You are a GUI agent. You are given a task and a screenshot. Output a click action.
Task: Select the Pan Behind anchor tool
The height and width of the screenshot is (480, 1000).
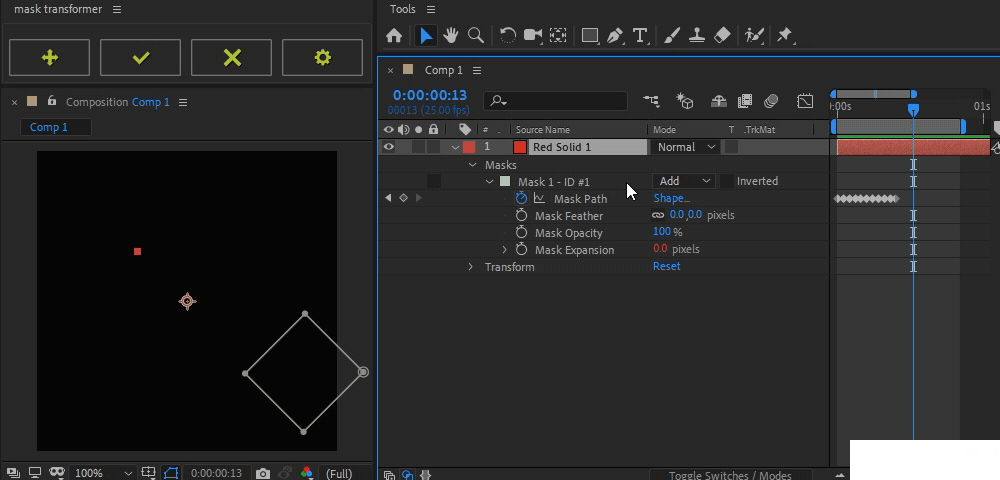coord(558,35)
